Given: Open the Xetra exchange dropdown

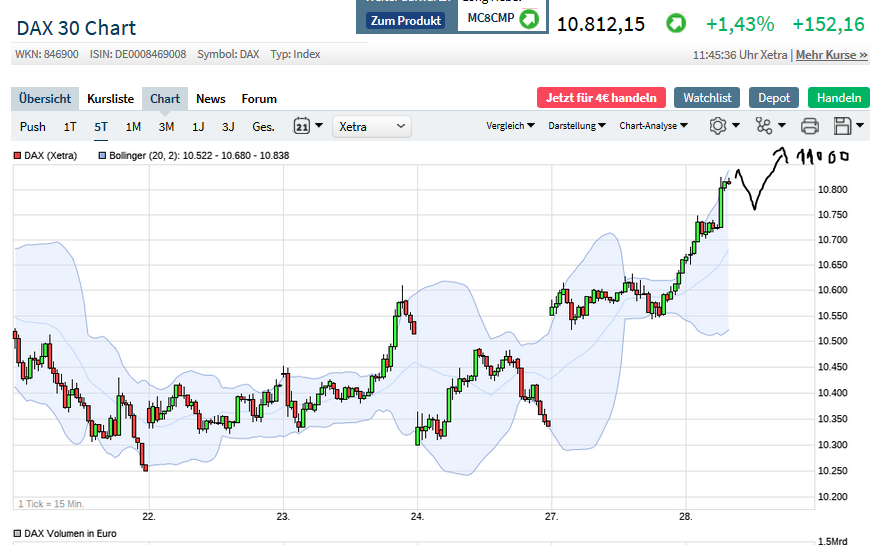Looking at the screenshot, I should pos(373,126).
